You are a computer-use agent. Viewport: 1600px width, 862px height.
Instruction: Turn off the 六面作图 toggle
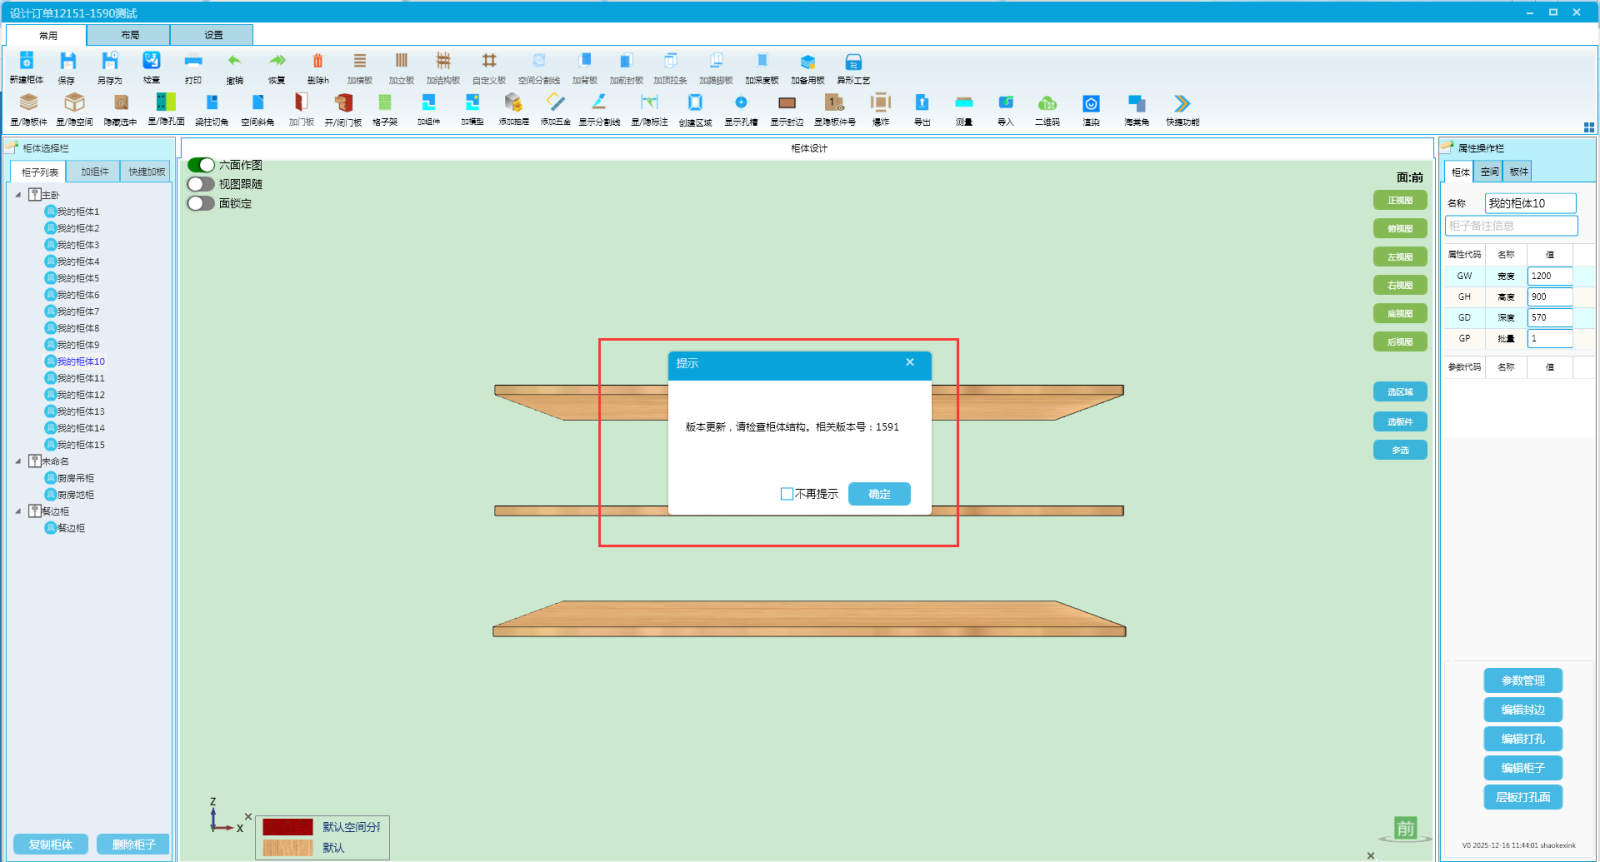pyautogui.click(x=201, y=165)
